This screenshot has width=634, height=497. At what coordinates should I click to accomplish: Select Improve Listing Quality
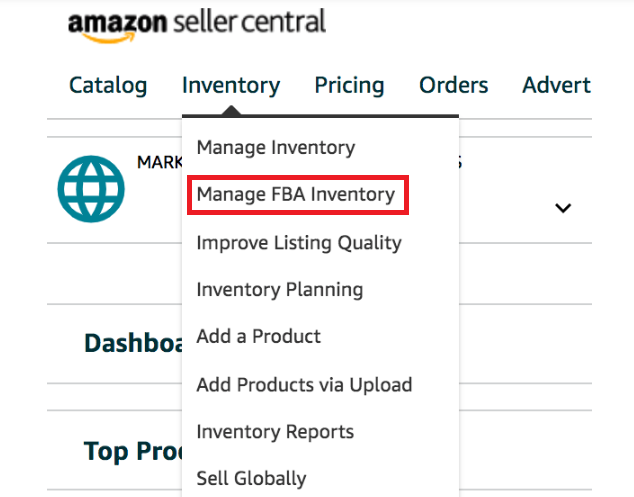[299, 242]
